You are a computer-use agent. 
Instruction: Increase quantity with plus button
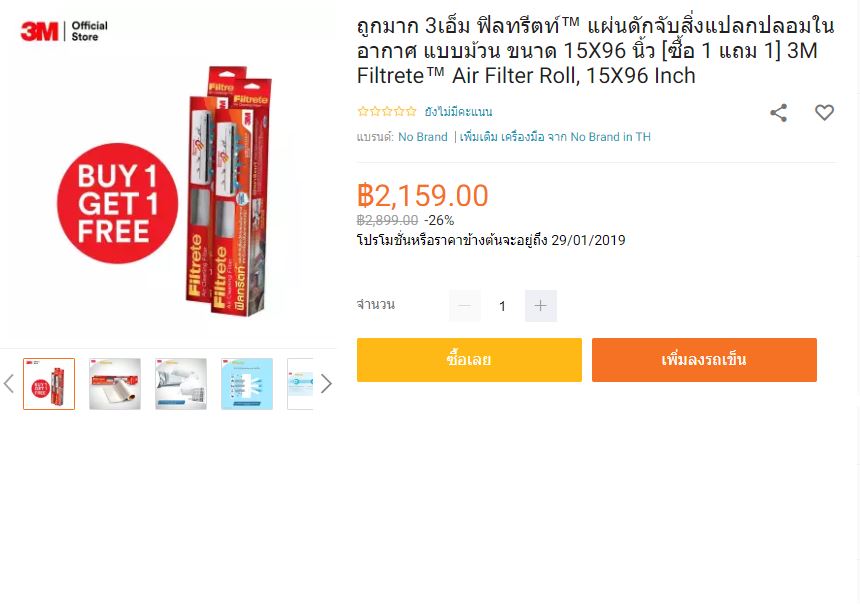click(x=540, y=305)
